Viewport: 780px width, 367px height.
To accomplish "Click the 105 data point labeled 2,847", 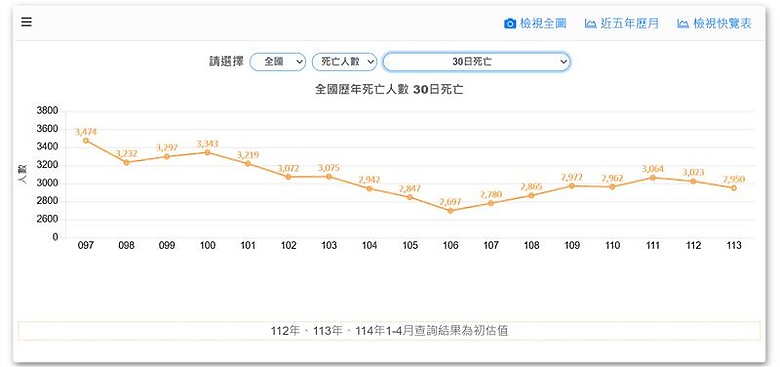I will coord(410,197).
